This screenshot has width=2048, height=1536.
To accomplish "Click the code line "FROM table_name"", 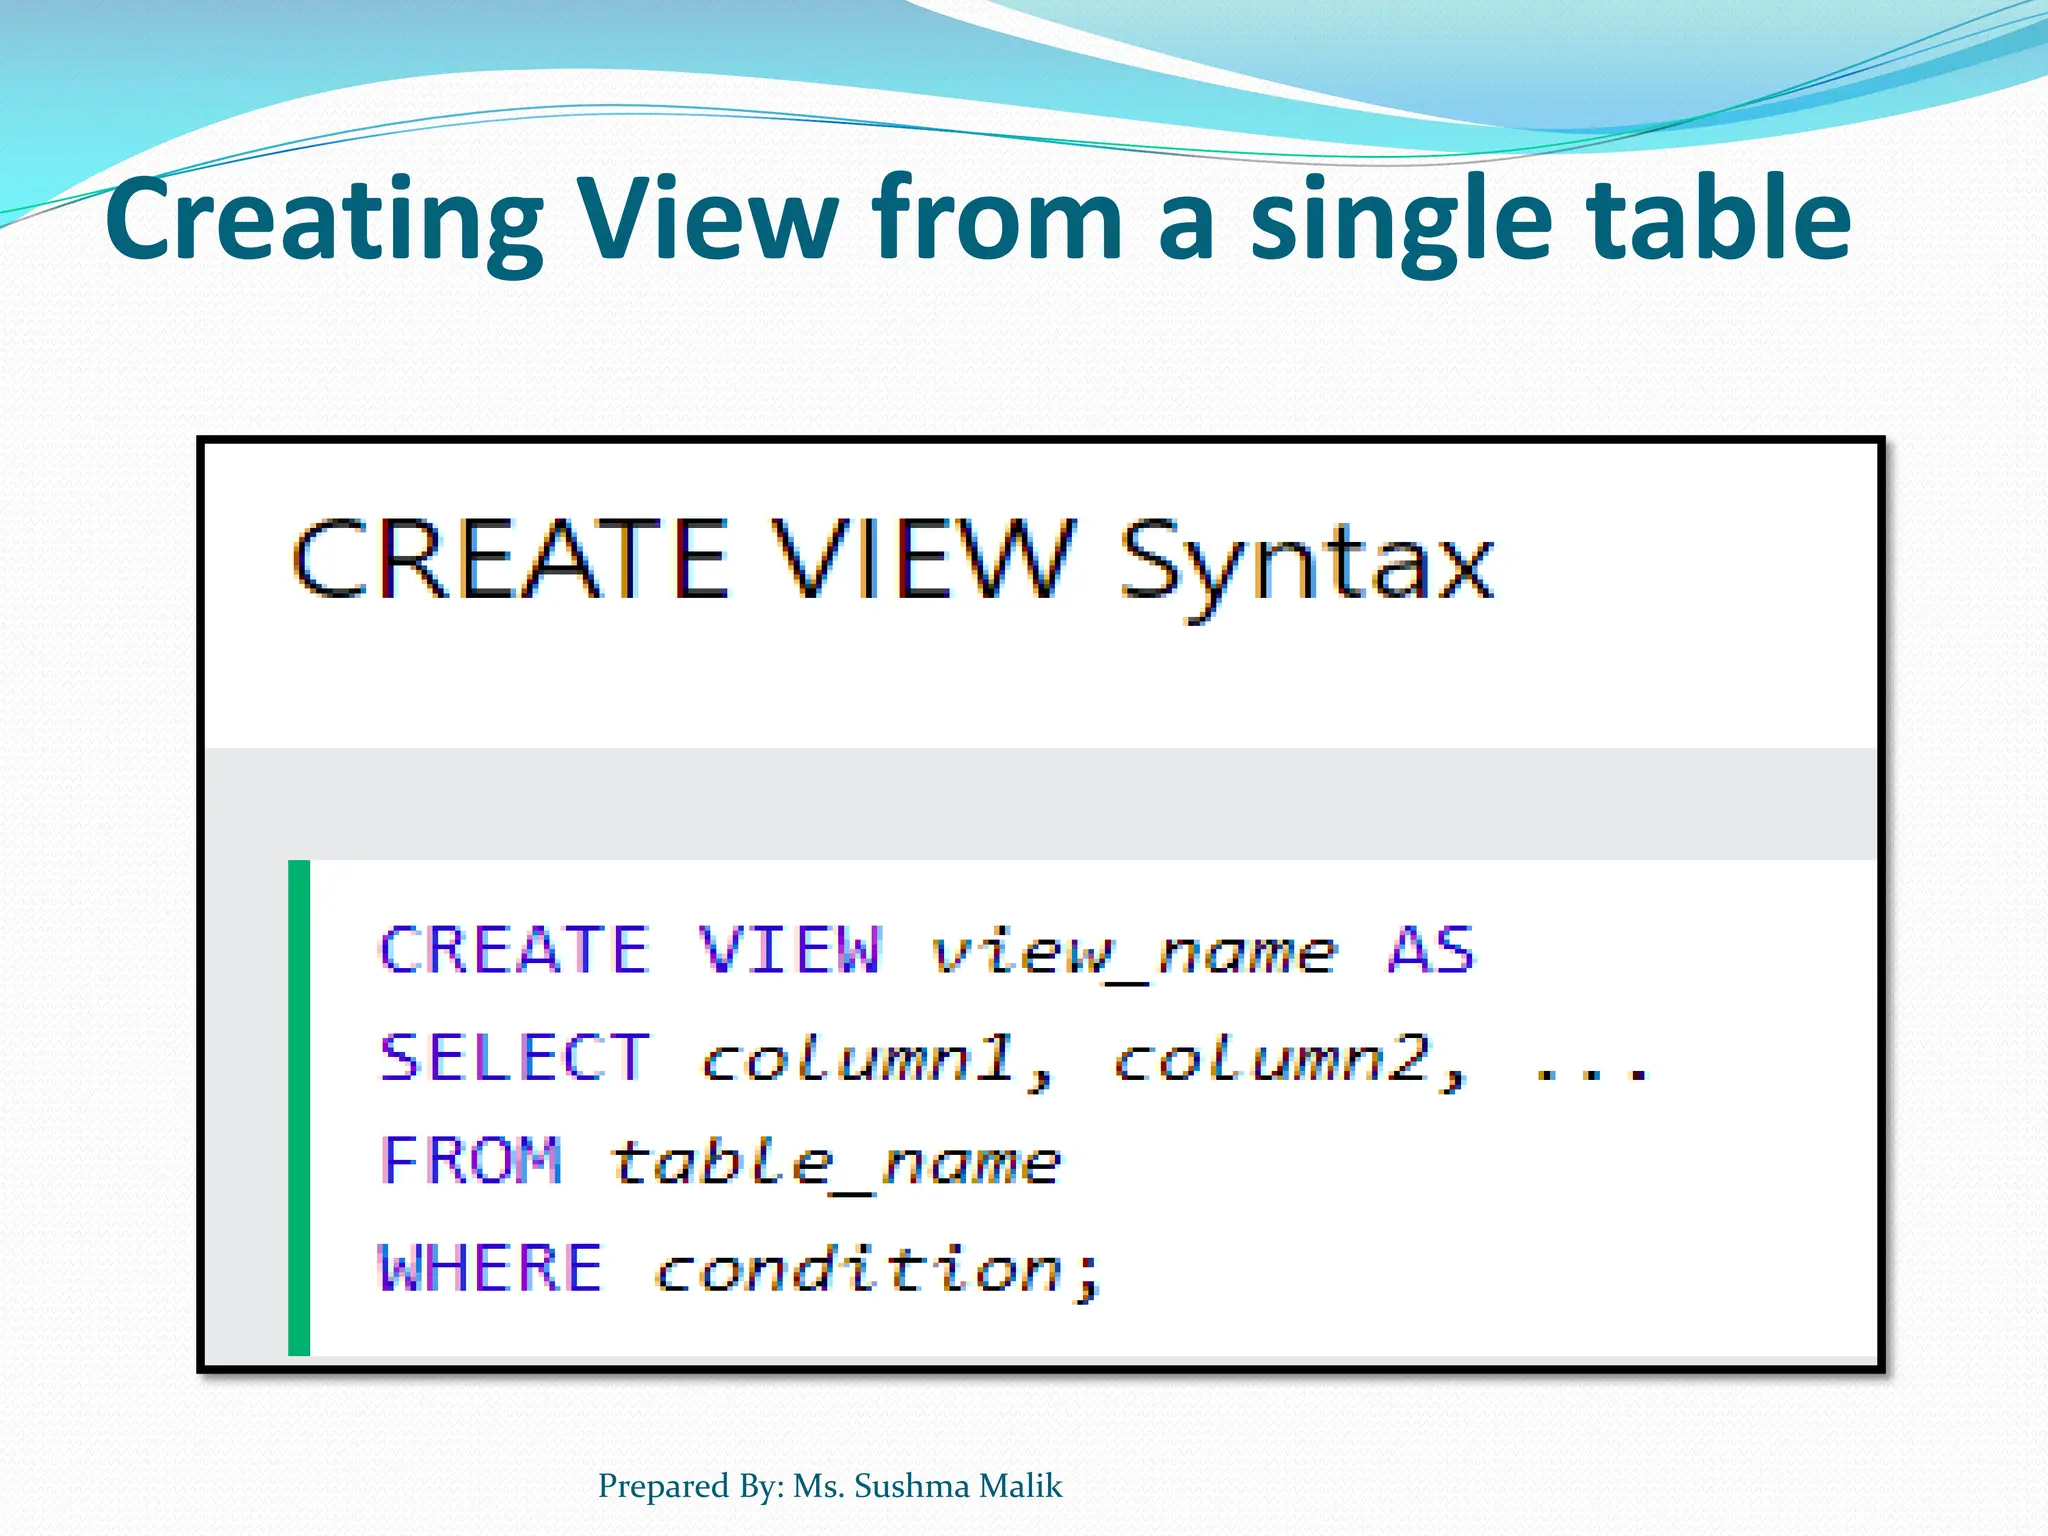I will (x=720, y=1165).
